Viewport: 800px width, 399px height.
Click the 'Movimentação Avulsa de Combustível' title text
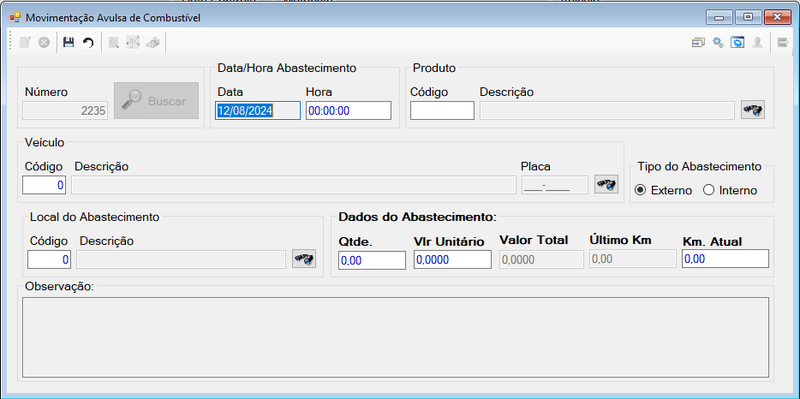point(113,18)
